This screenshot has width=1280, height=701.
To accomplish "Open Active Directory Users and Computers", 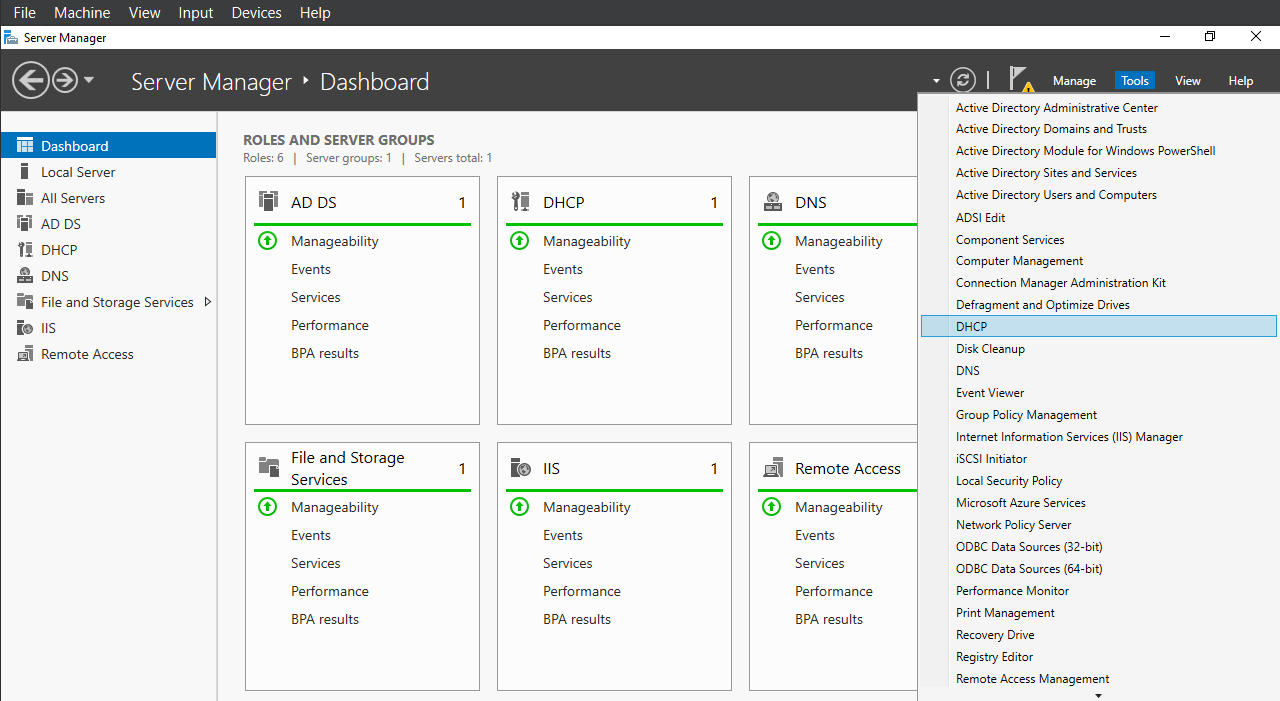I will (1056, 195).
